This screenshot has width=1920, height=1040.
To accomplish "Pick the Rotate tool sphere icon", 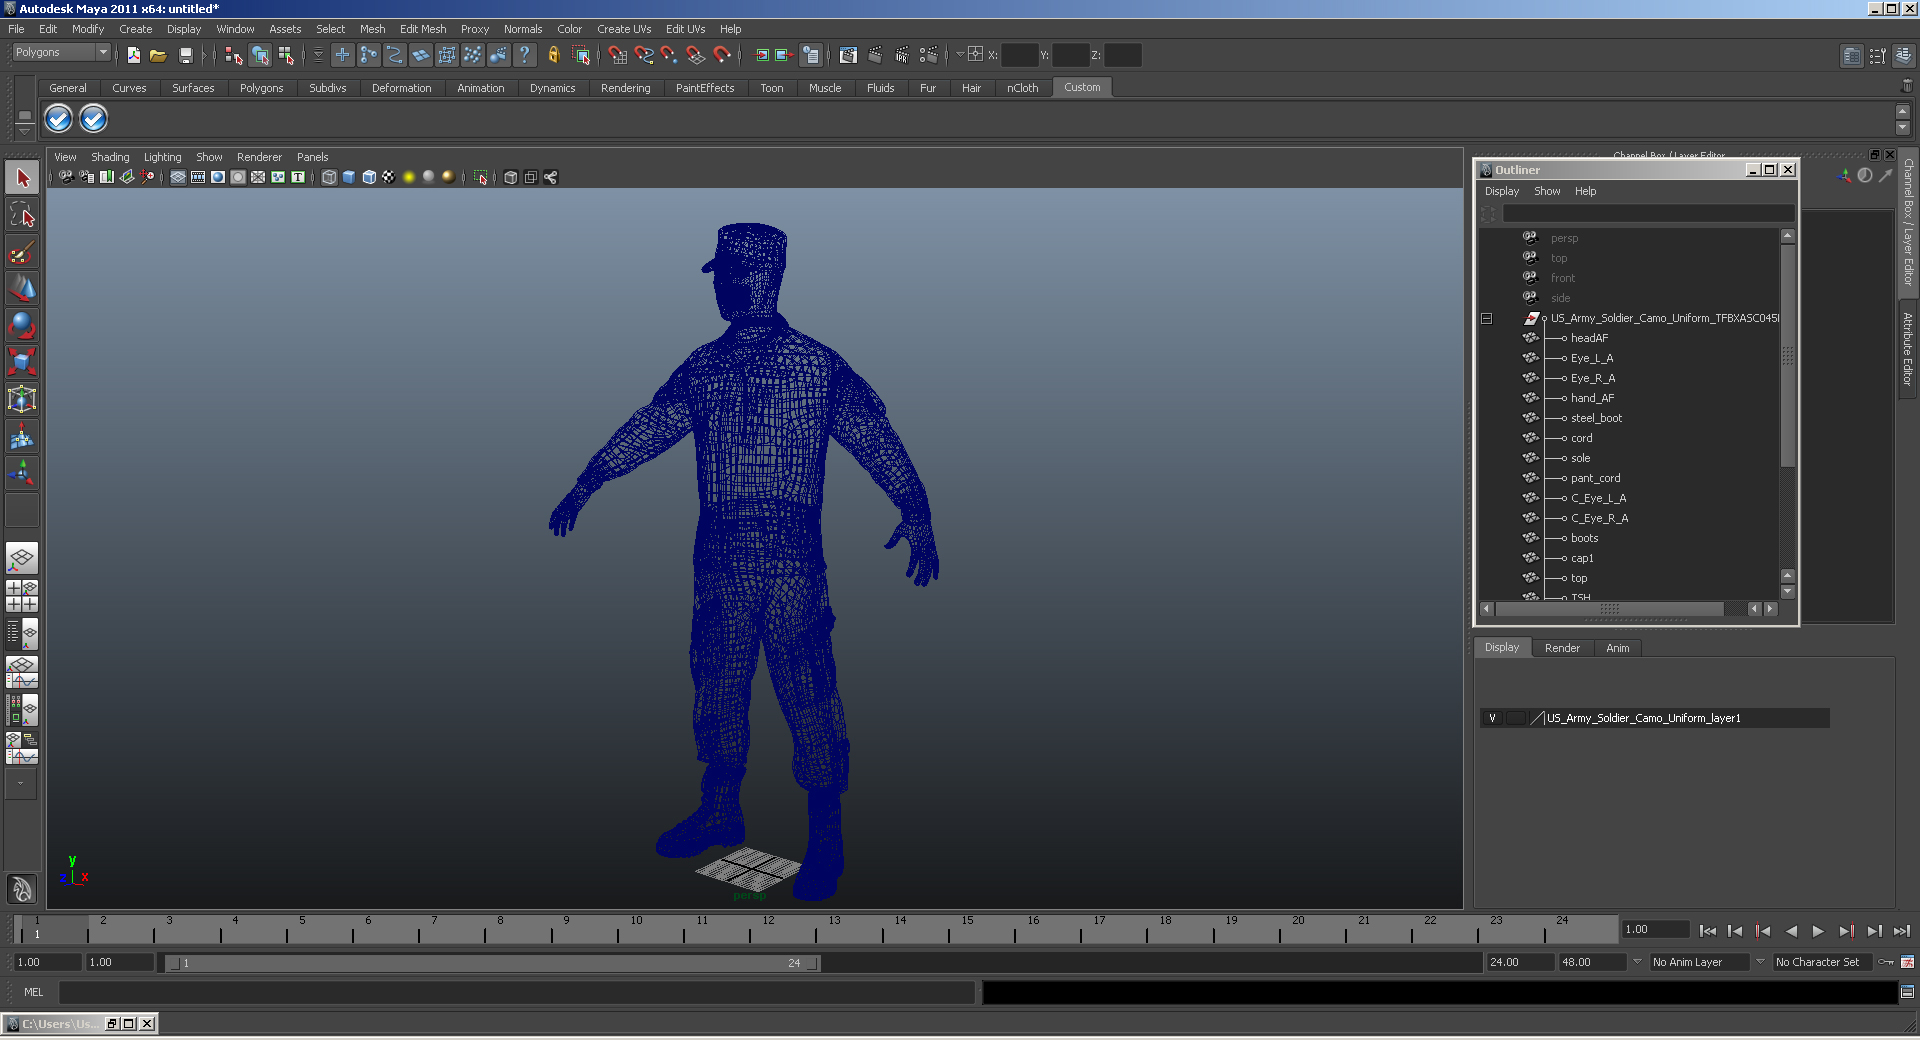I will pos(22,325).
